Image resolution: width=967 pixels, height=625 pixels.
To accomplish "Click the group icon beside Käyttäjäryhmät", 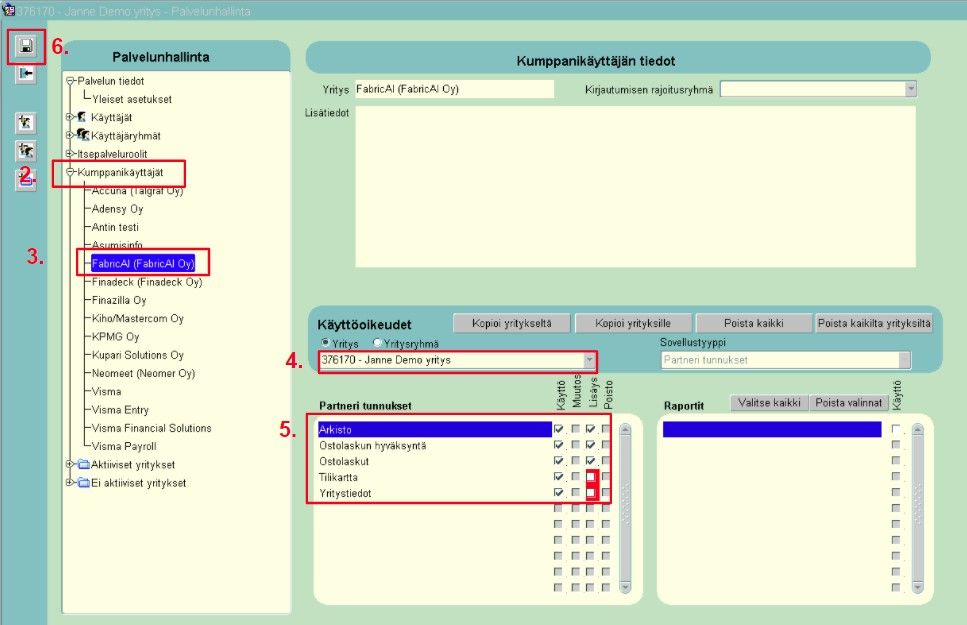I will coord(83,135).
